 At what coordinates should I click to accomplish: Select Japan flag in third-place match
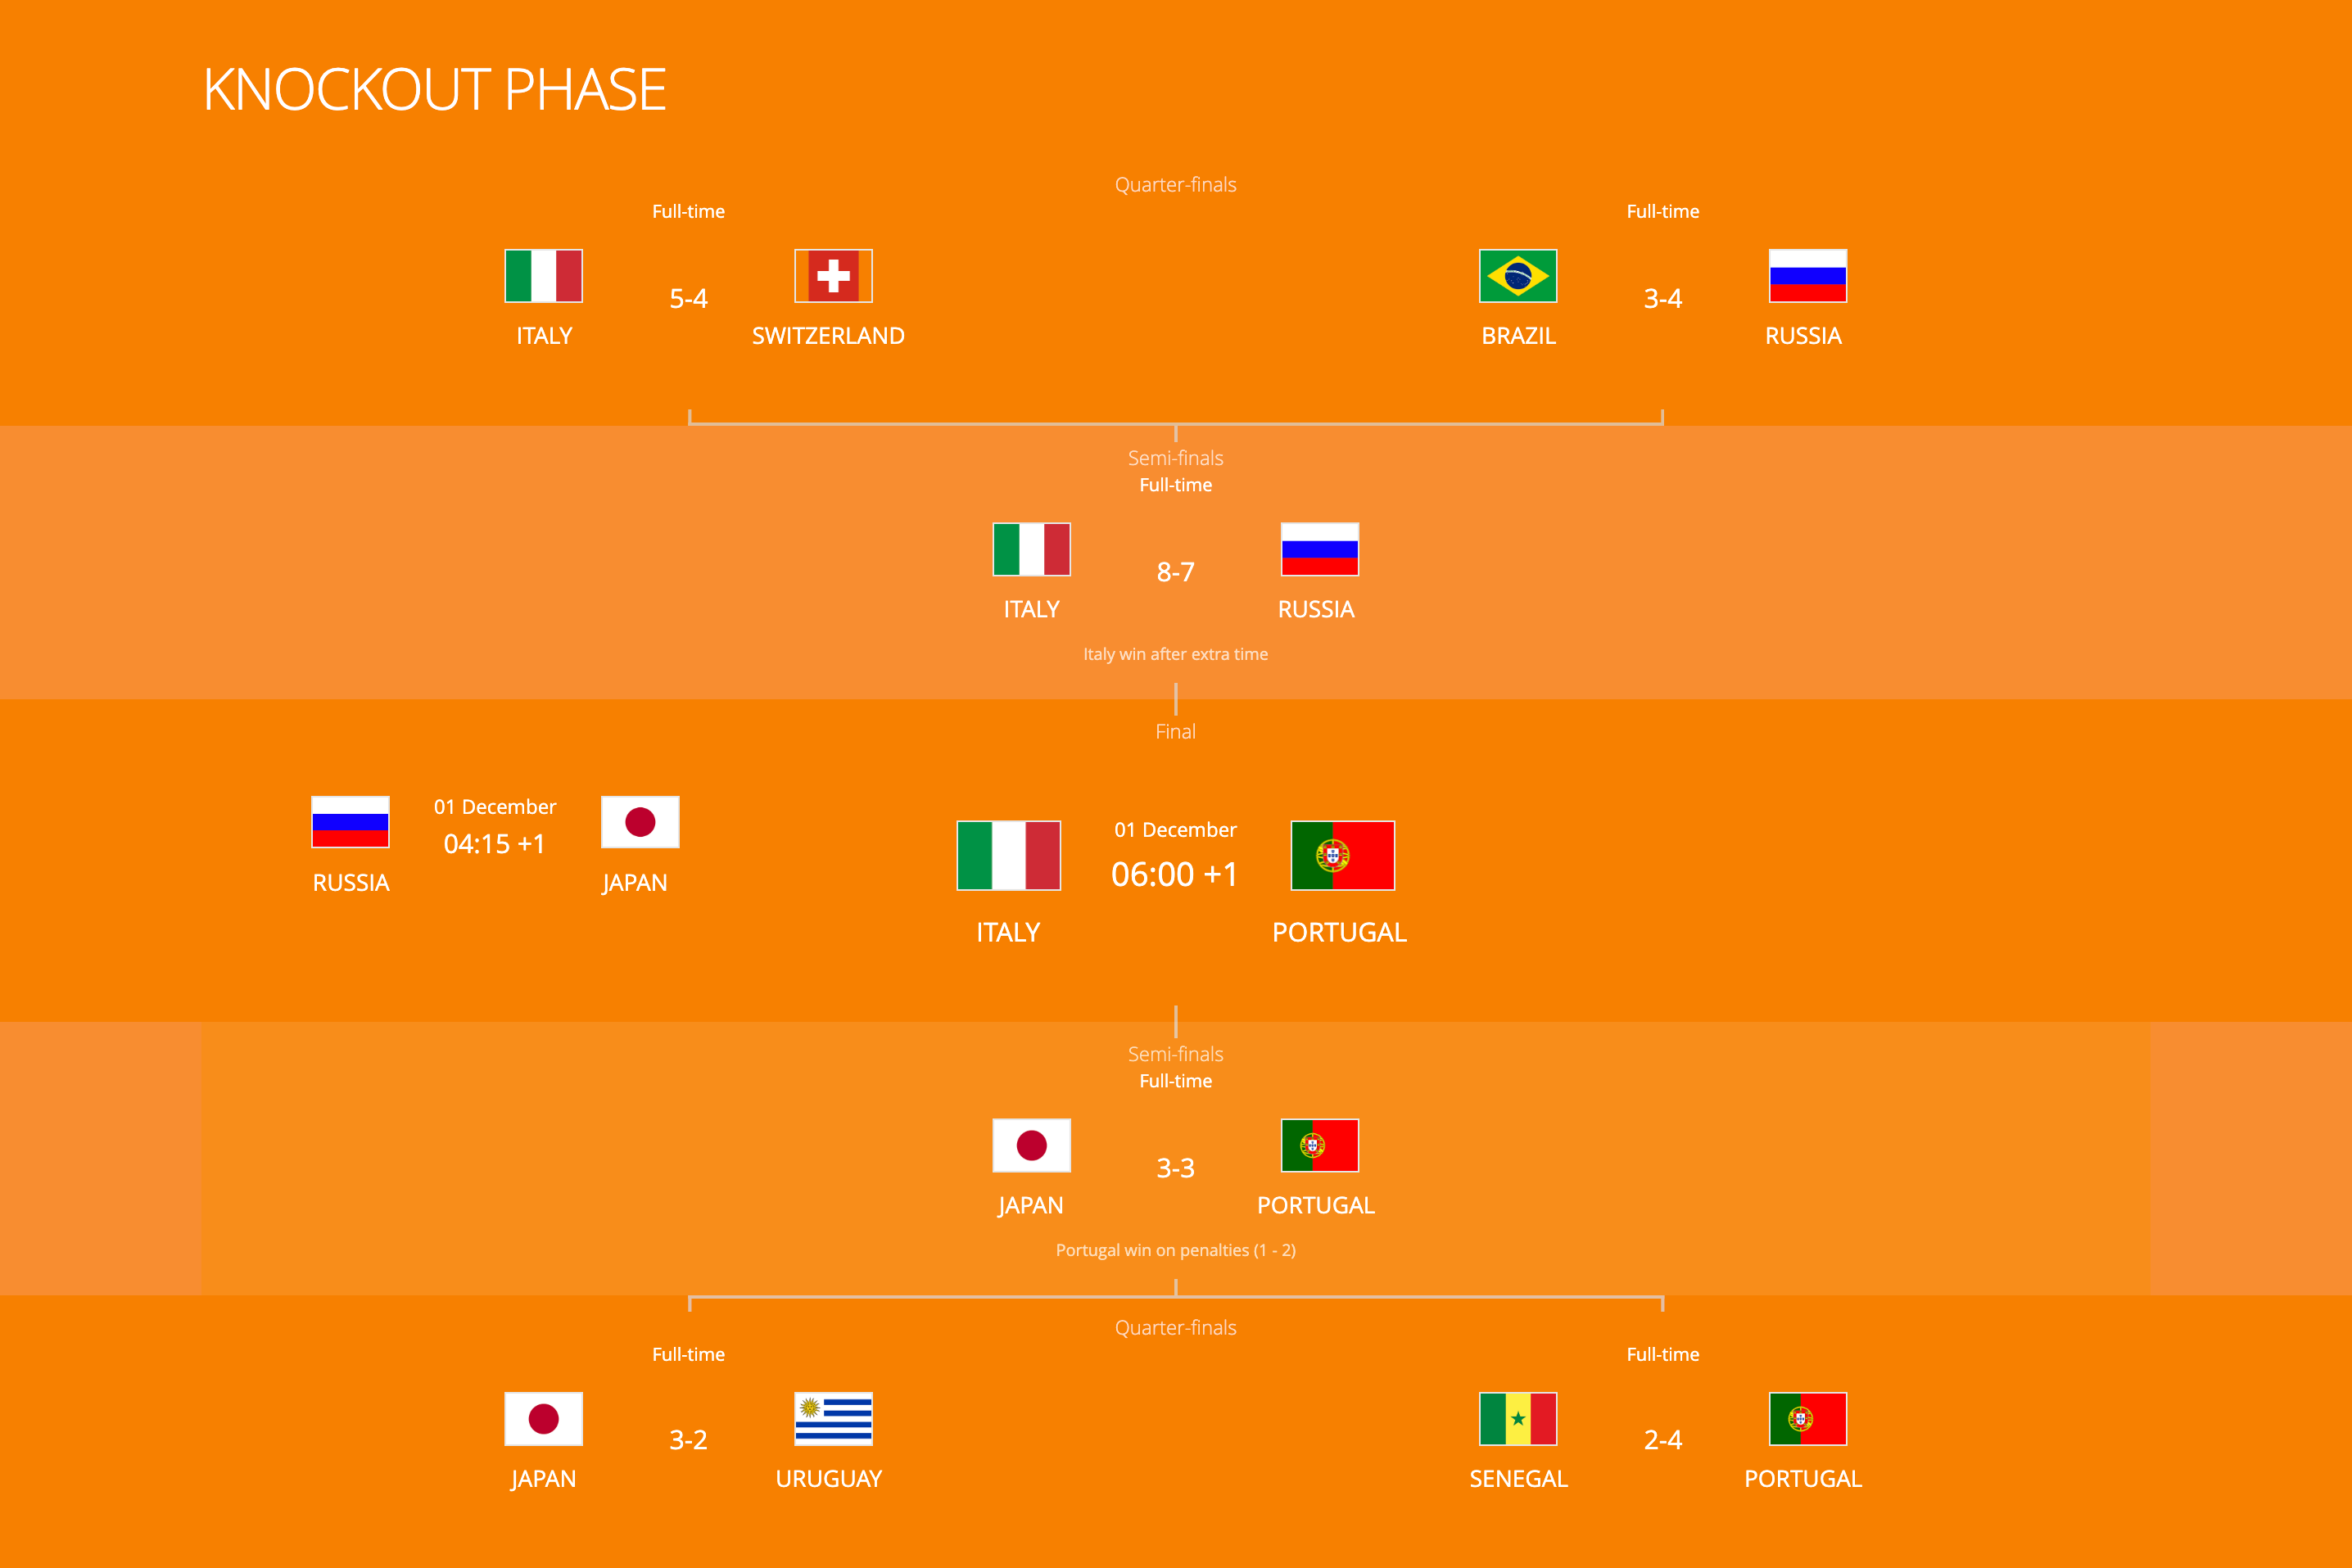point(640,821)
